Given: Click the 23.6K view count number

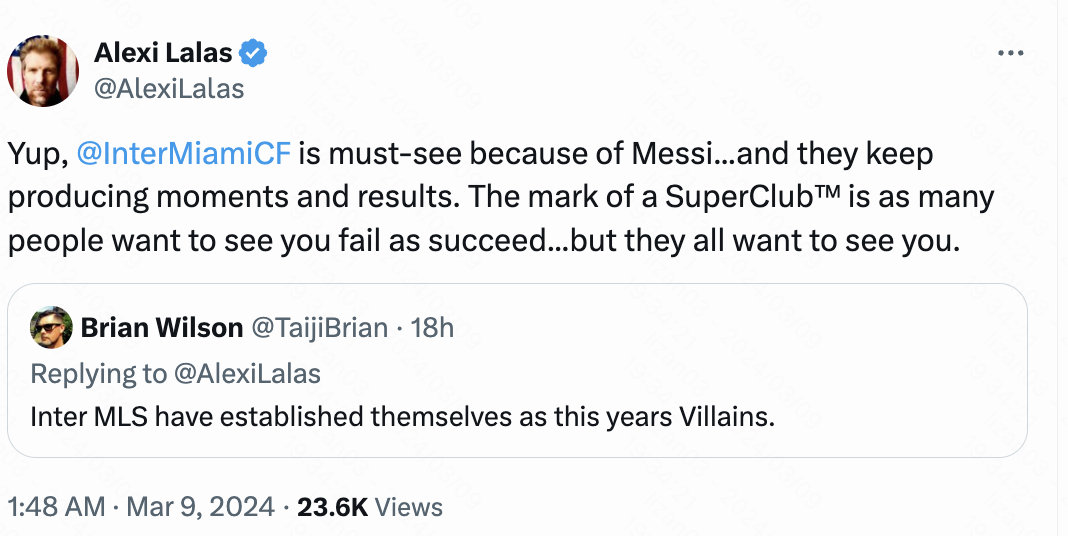Looking at the screenshot, I should tap(333, 506).
